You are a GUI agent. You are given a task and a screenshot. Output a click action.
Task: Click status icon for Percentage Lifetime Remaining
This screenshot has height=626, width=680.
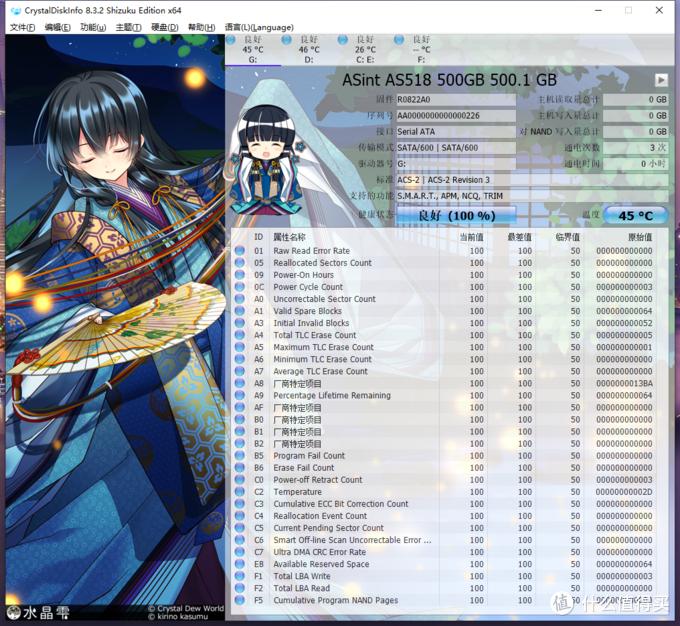tap(240, 395)
